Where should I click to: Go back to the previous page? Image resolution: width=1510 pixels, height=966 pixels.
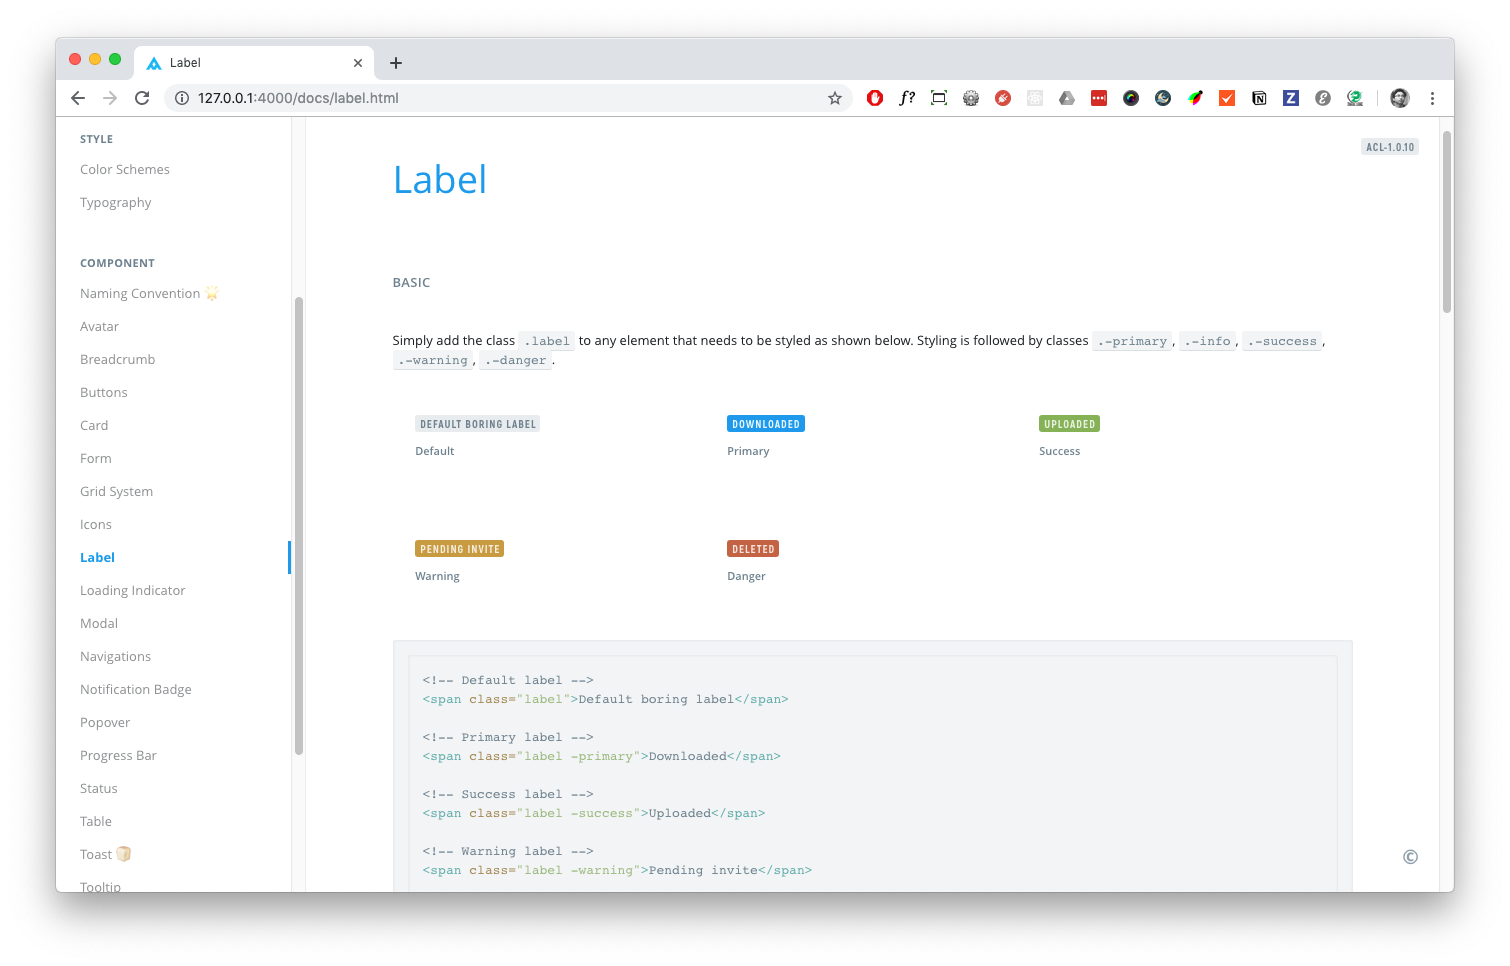(78, 98)
